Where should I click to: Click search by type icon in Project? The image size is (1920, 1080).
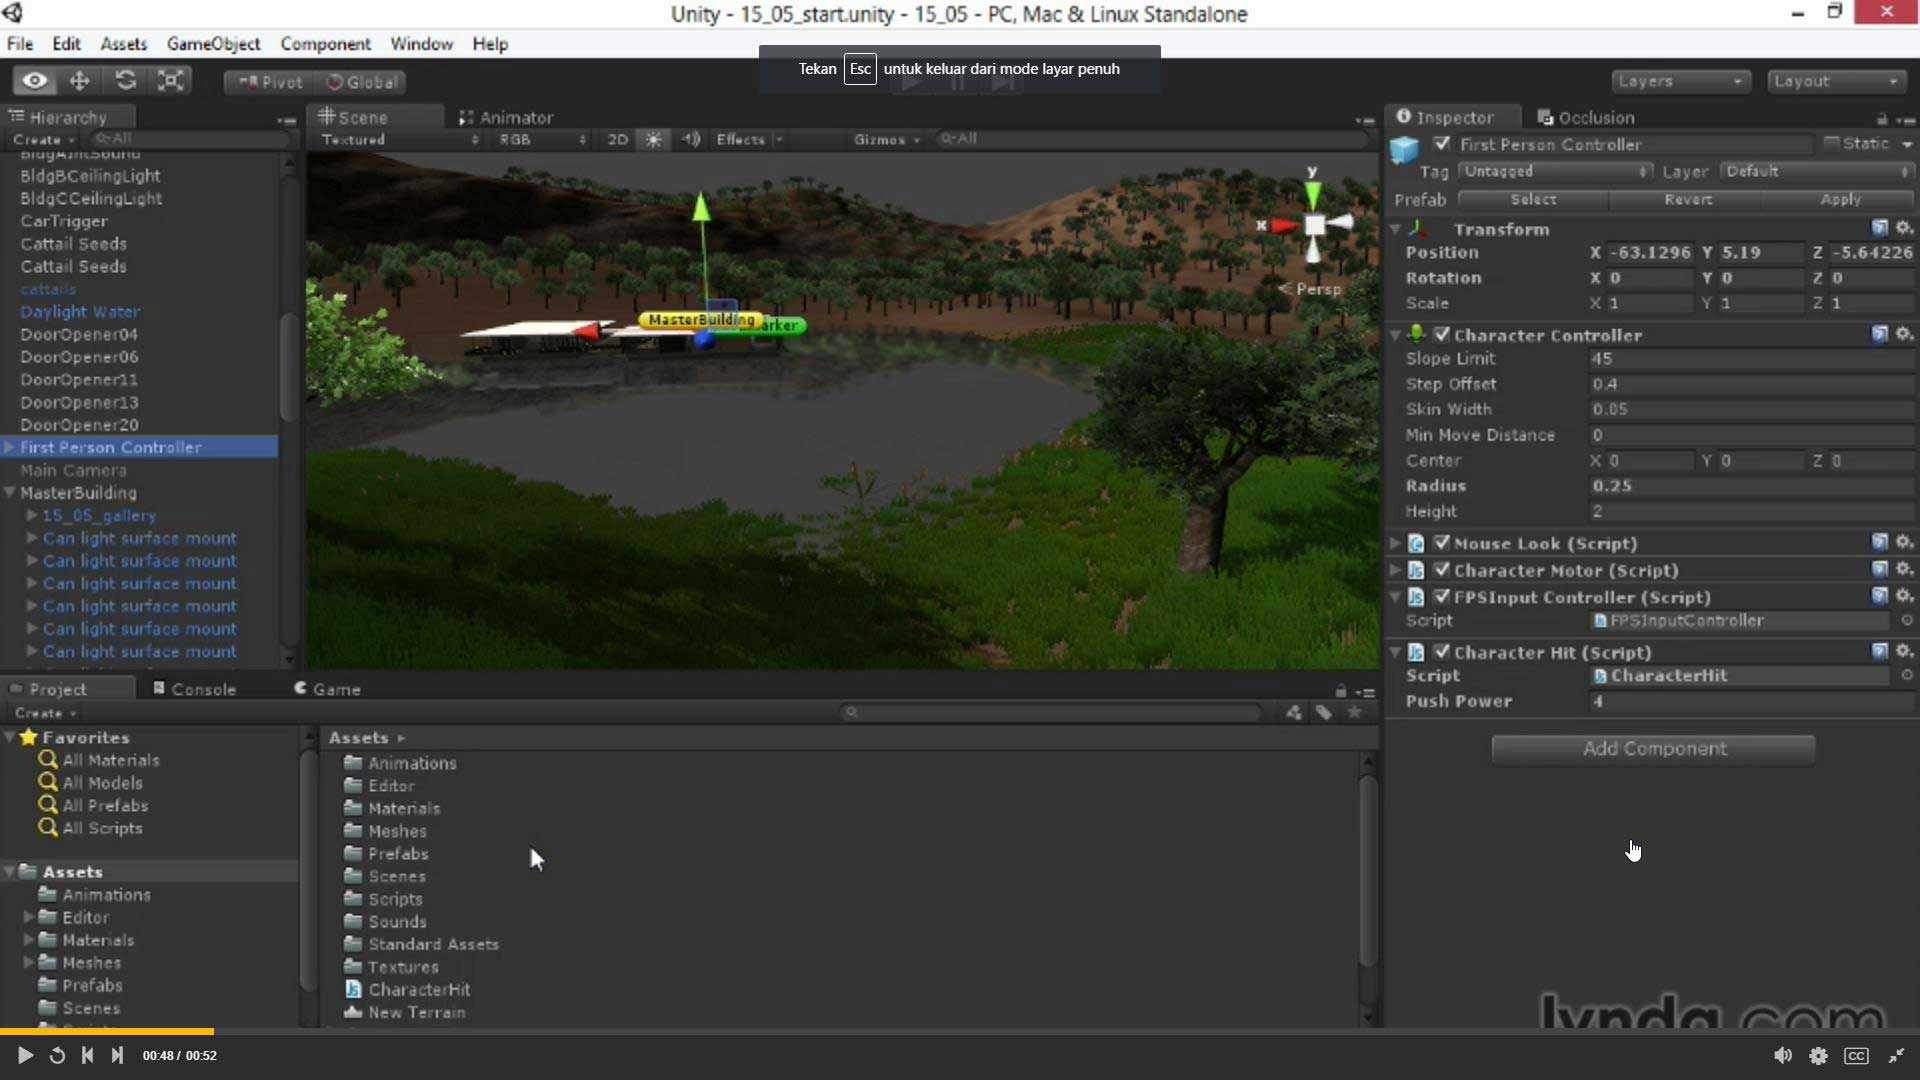pos(1294,713)
